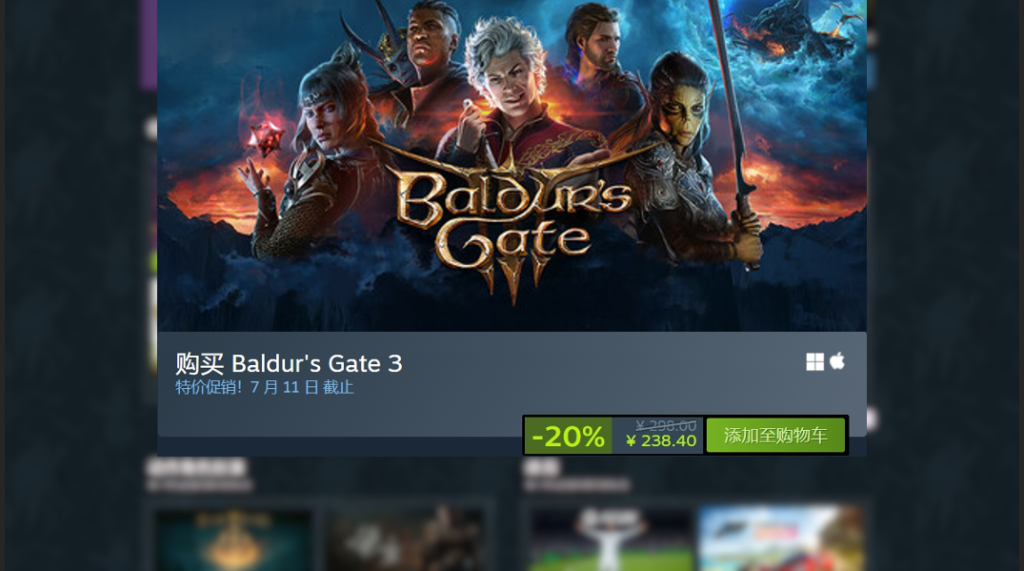
Task: Click the blurred round arrow left of banner
Action: 150,128
